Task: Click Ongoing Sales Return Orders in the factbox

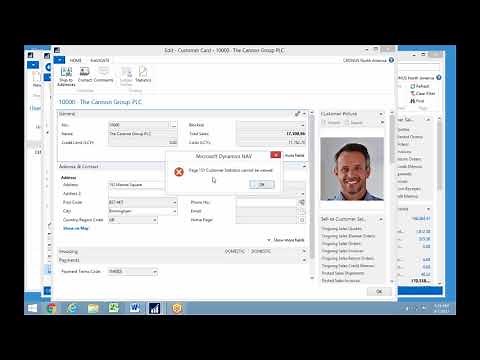Action: [348, 258]
